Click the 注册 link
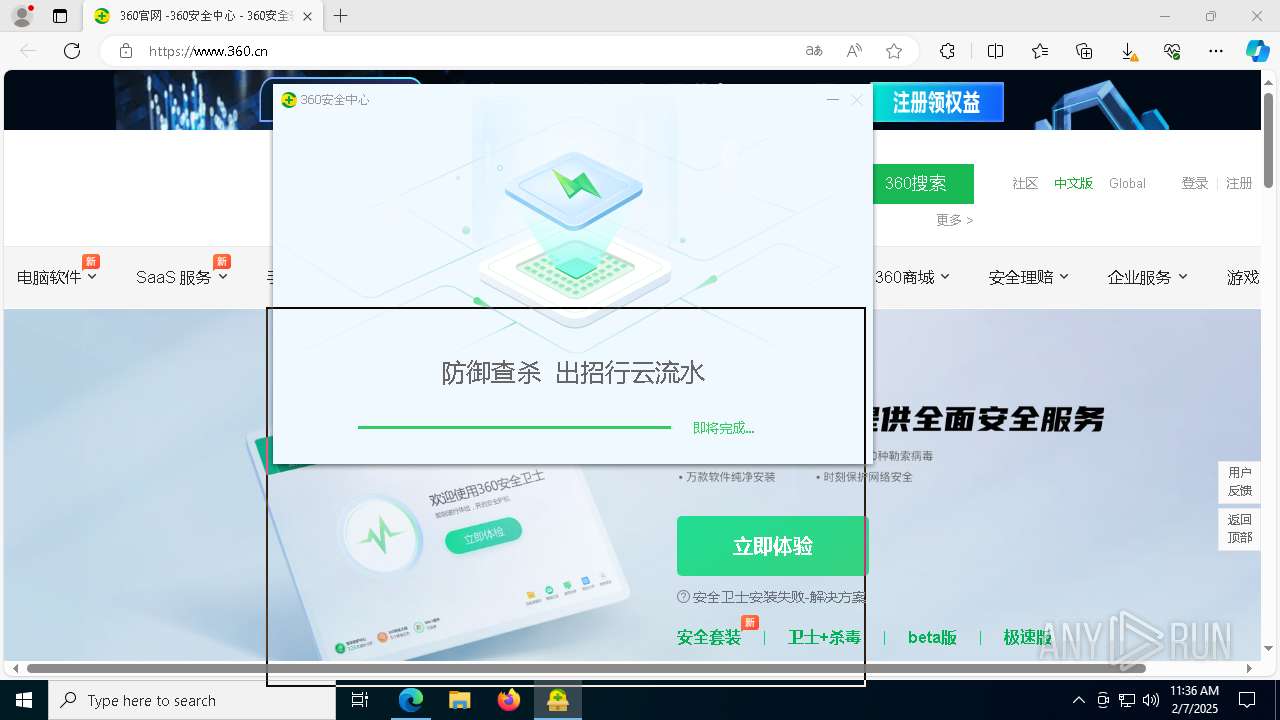1280x720 pixels. coord(1239,184)
